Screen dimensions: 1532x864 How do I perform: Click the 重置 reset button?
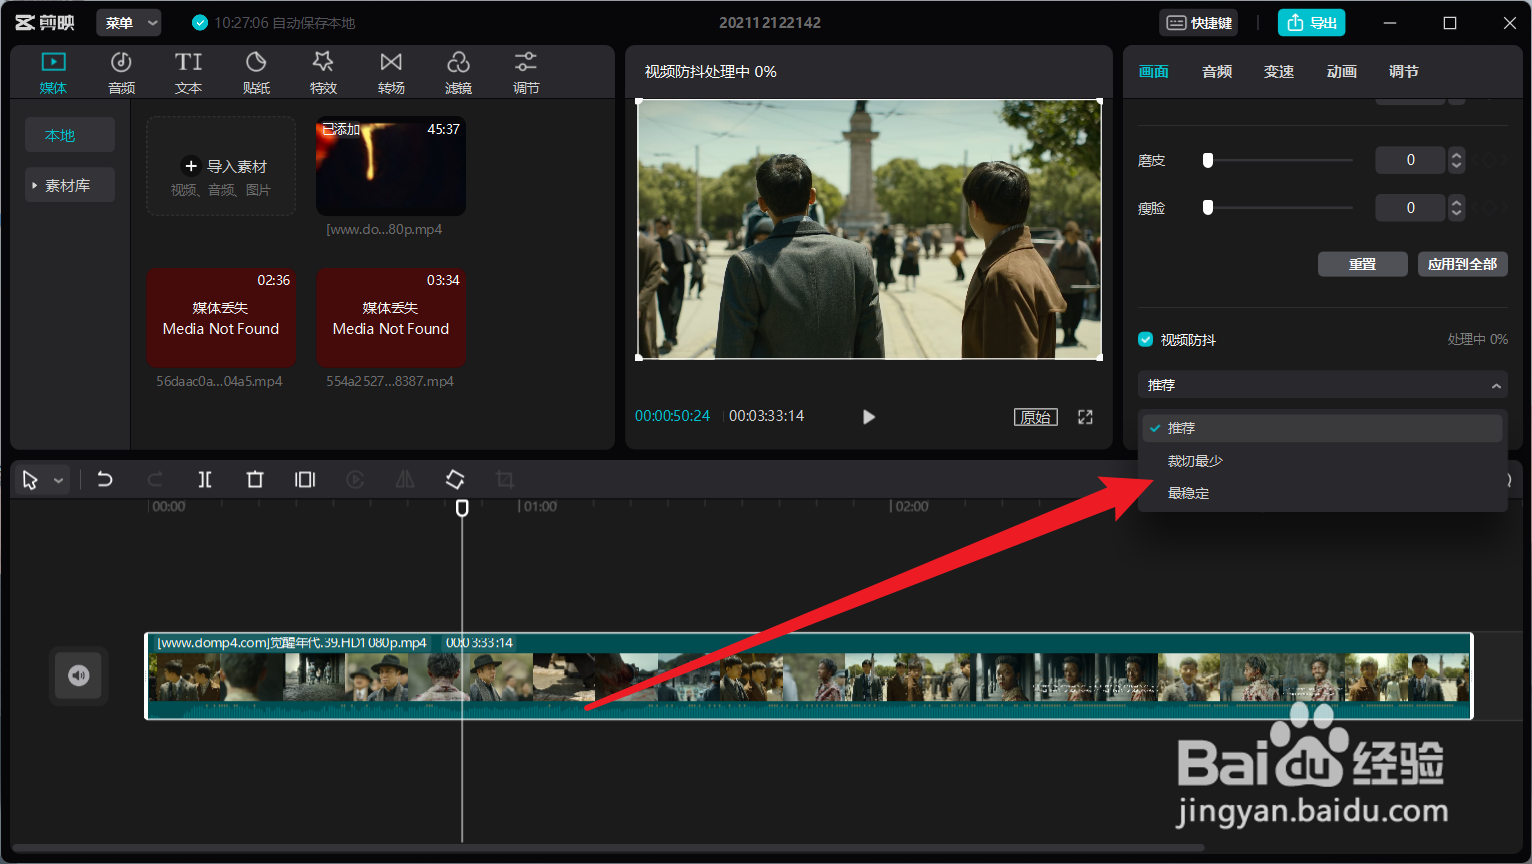coord(1363,264)
